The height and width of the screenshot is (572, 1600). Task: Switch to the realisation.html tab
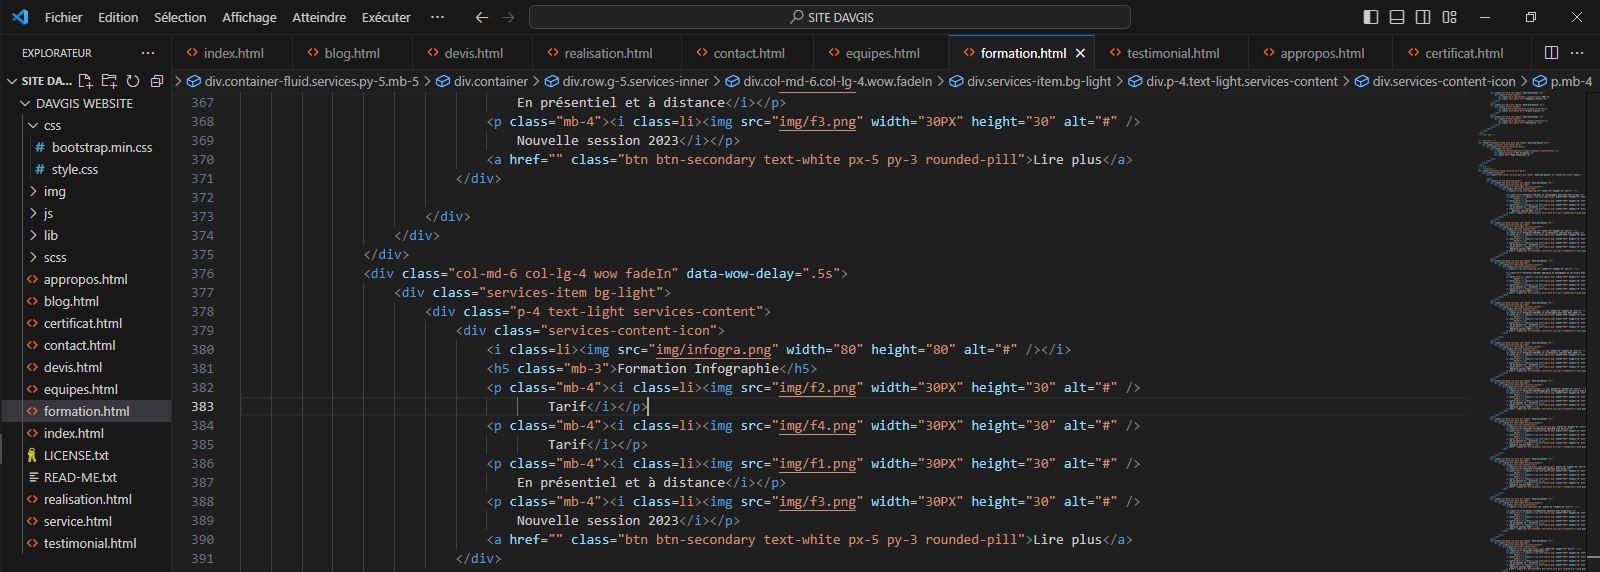tap(607, 53)
